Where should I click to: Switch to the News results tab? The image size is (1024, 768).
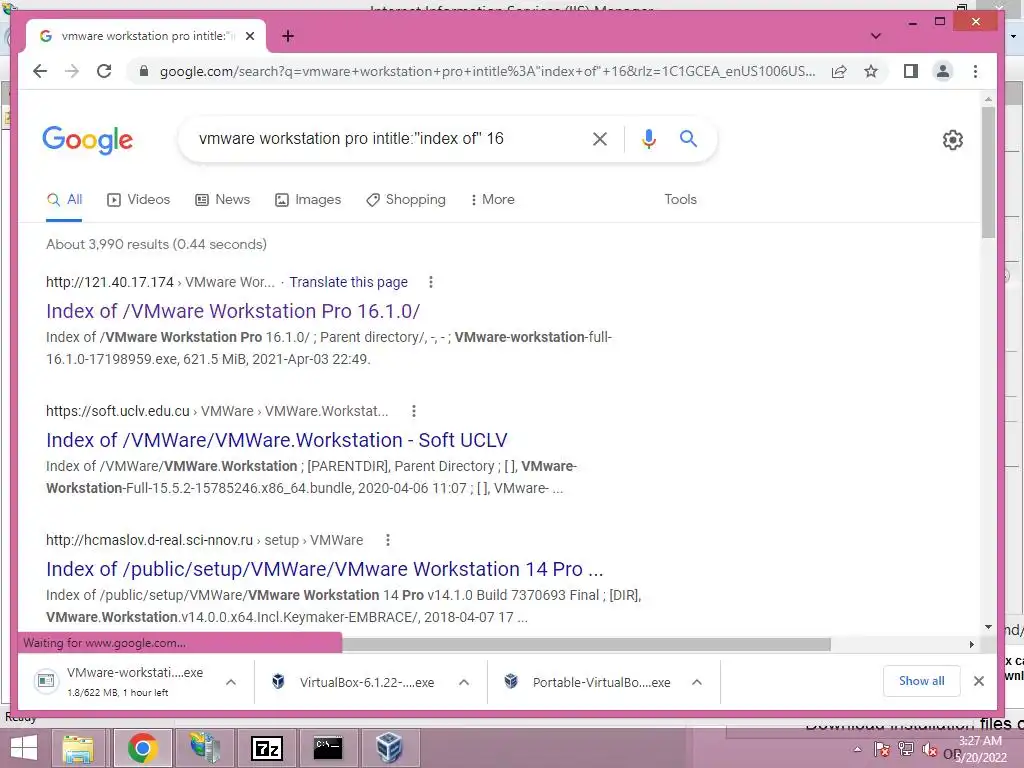point(223,200)
